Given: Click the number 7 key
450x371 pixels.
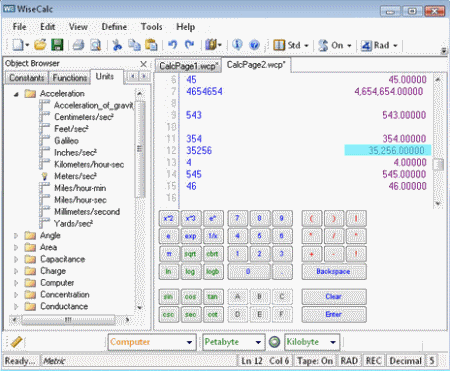Looking at the screenshot, I should (x=237, y=218).
